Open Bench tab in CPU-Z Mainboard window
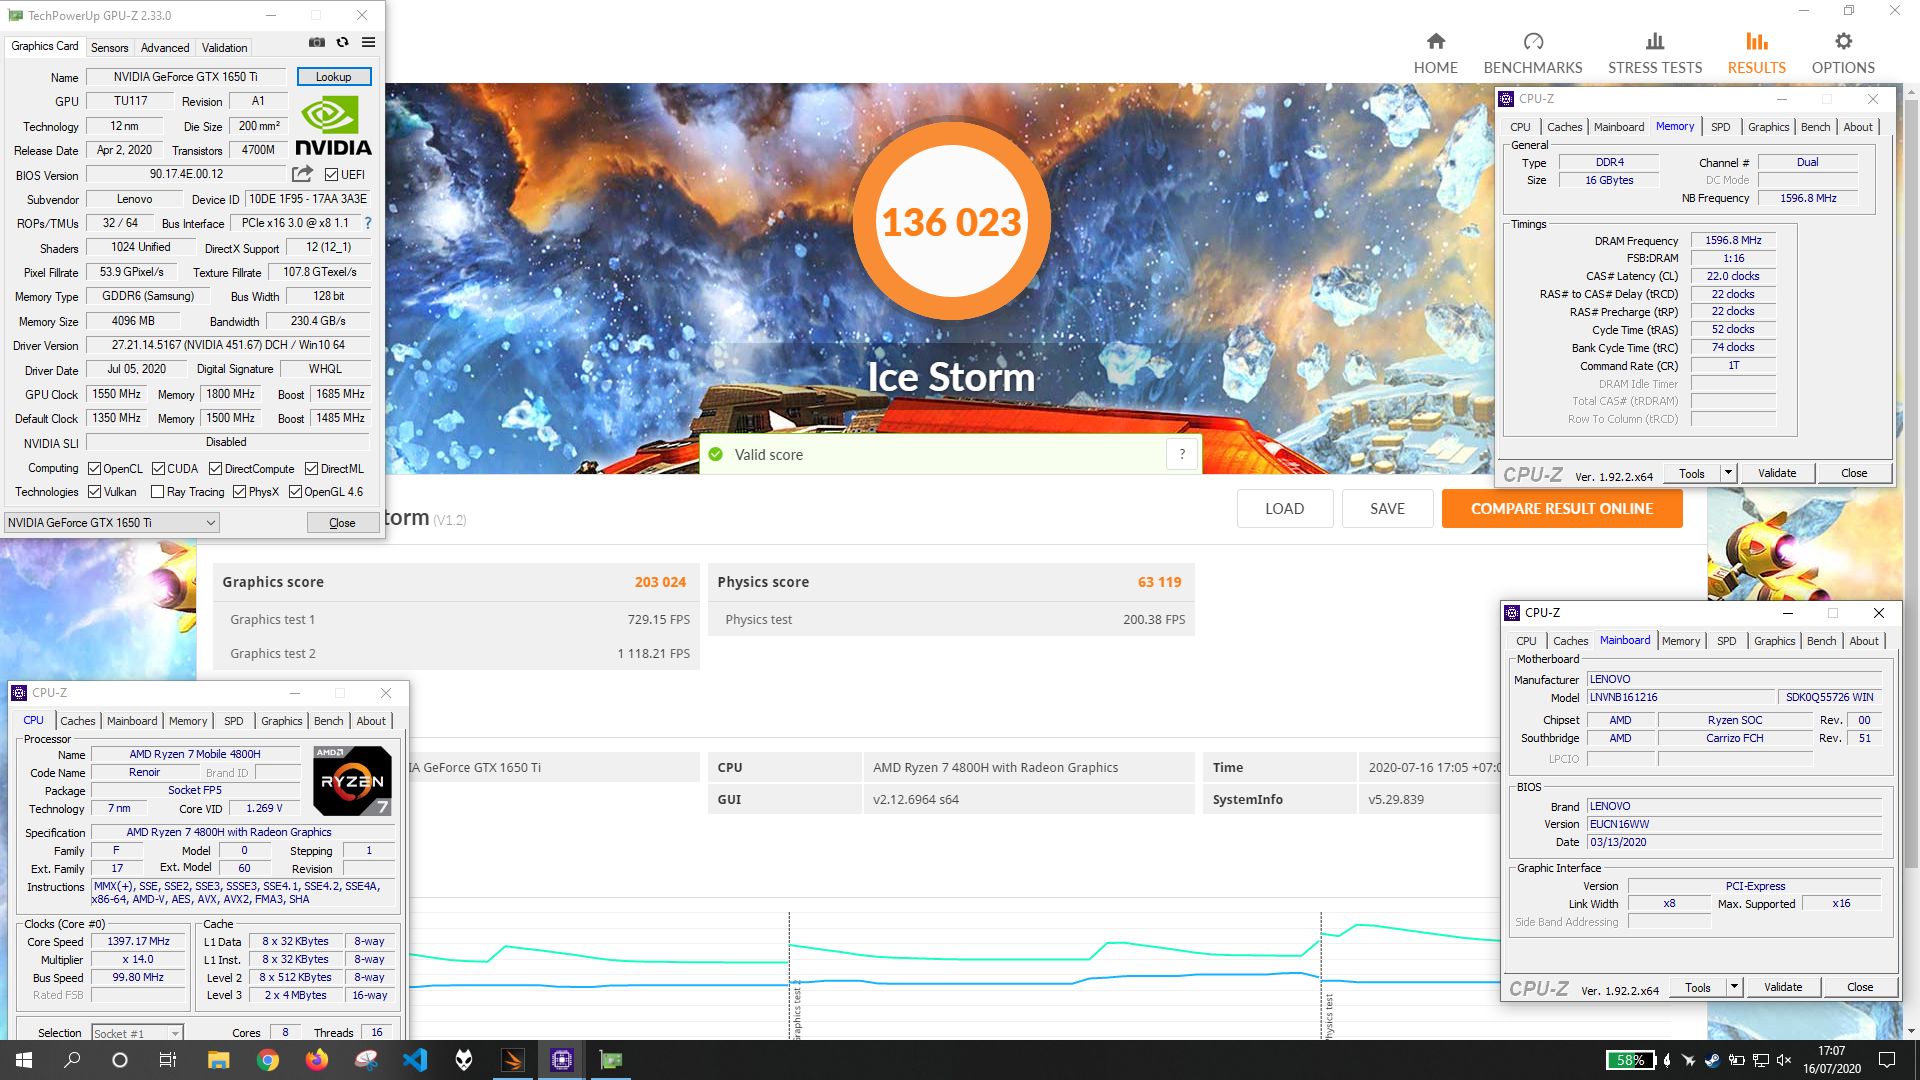 [1821, 641]
